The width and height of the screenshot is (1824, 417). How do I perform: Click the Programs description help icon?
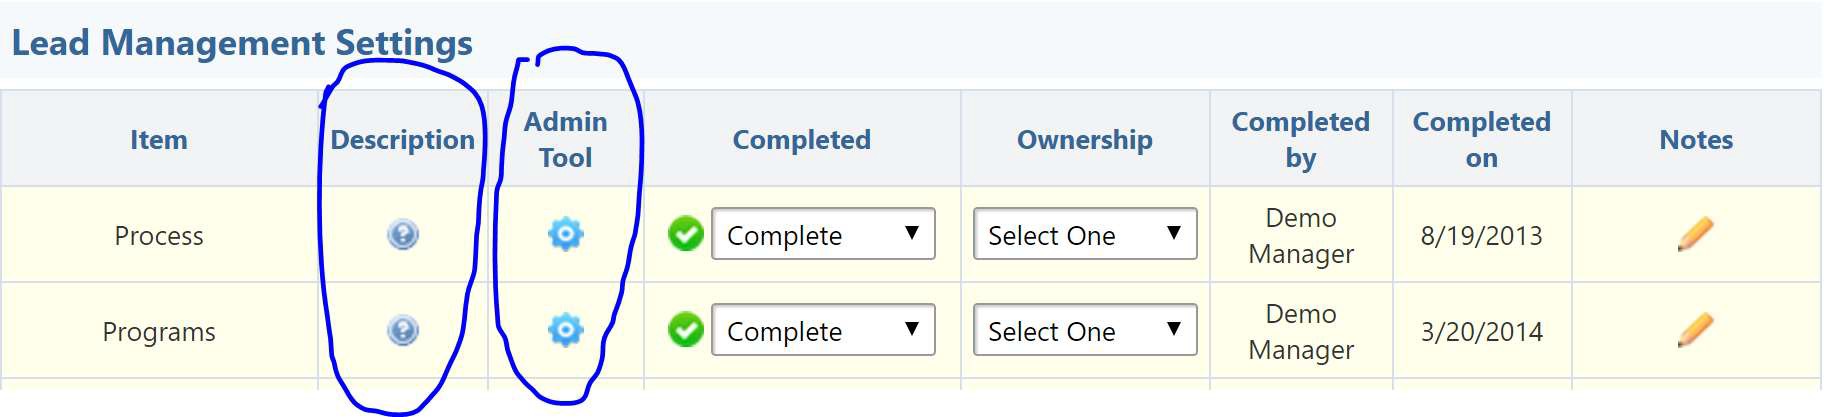tap(403, 331)
